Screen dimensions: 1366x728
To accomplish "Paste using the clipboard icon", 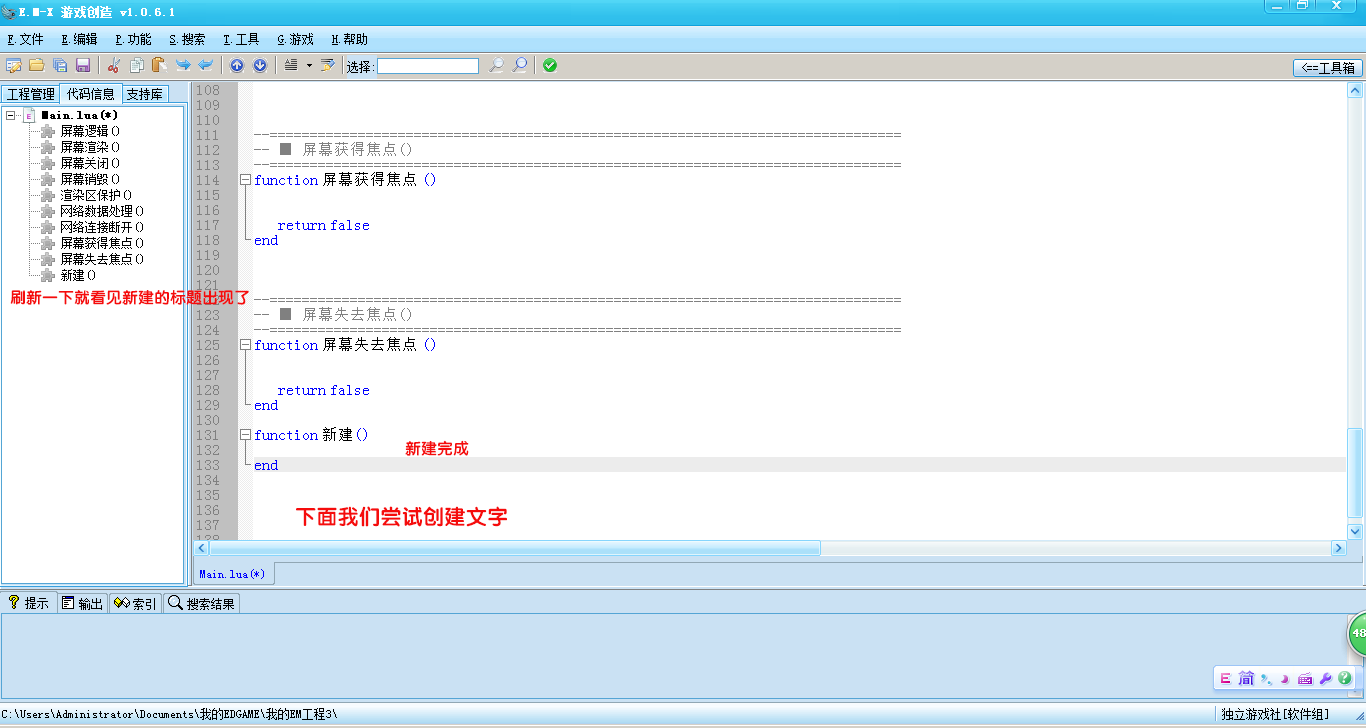I will pos(159,65).
